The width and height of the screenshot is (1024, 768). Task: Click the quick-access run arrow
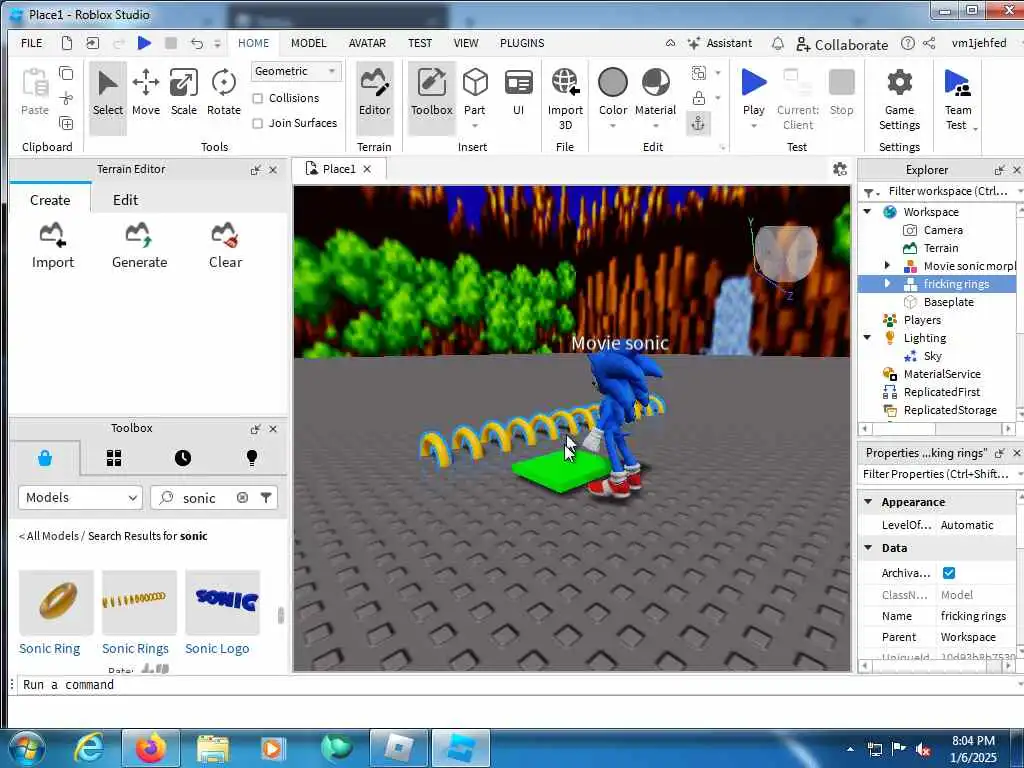click(x=144, y=43)
